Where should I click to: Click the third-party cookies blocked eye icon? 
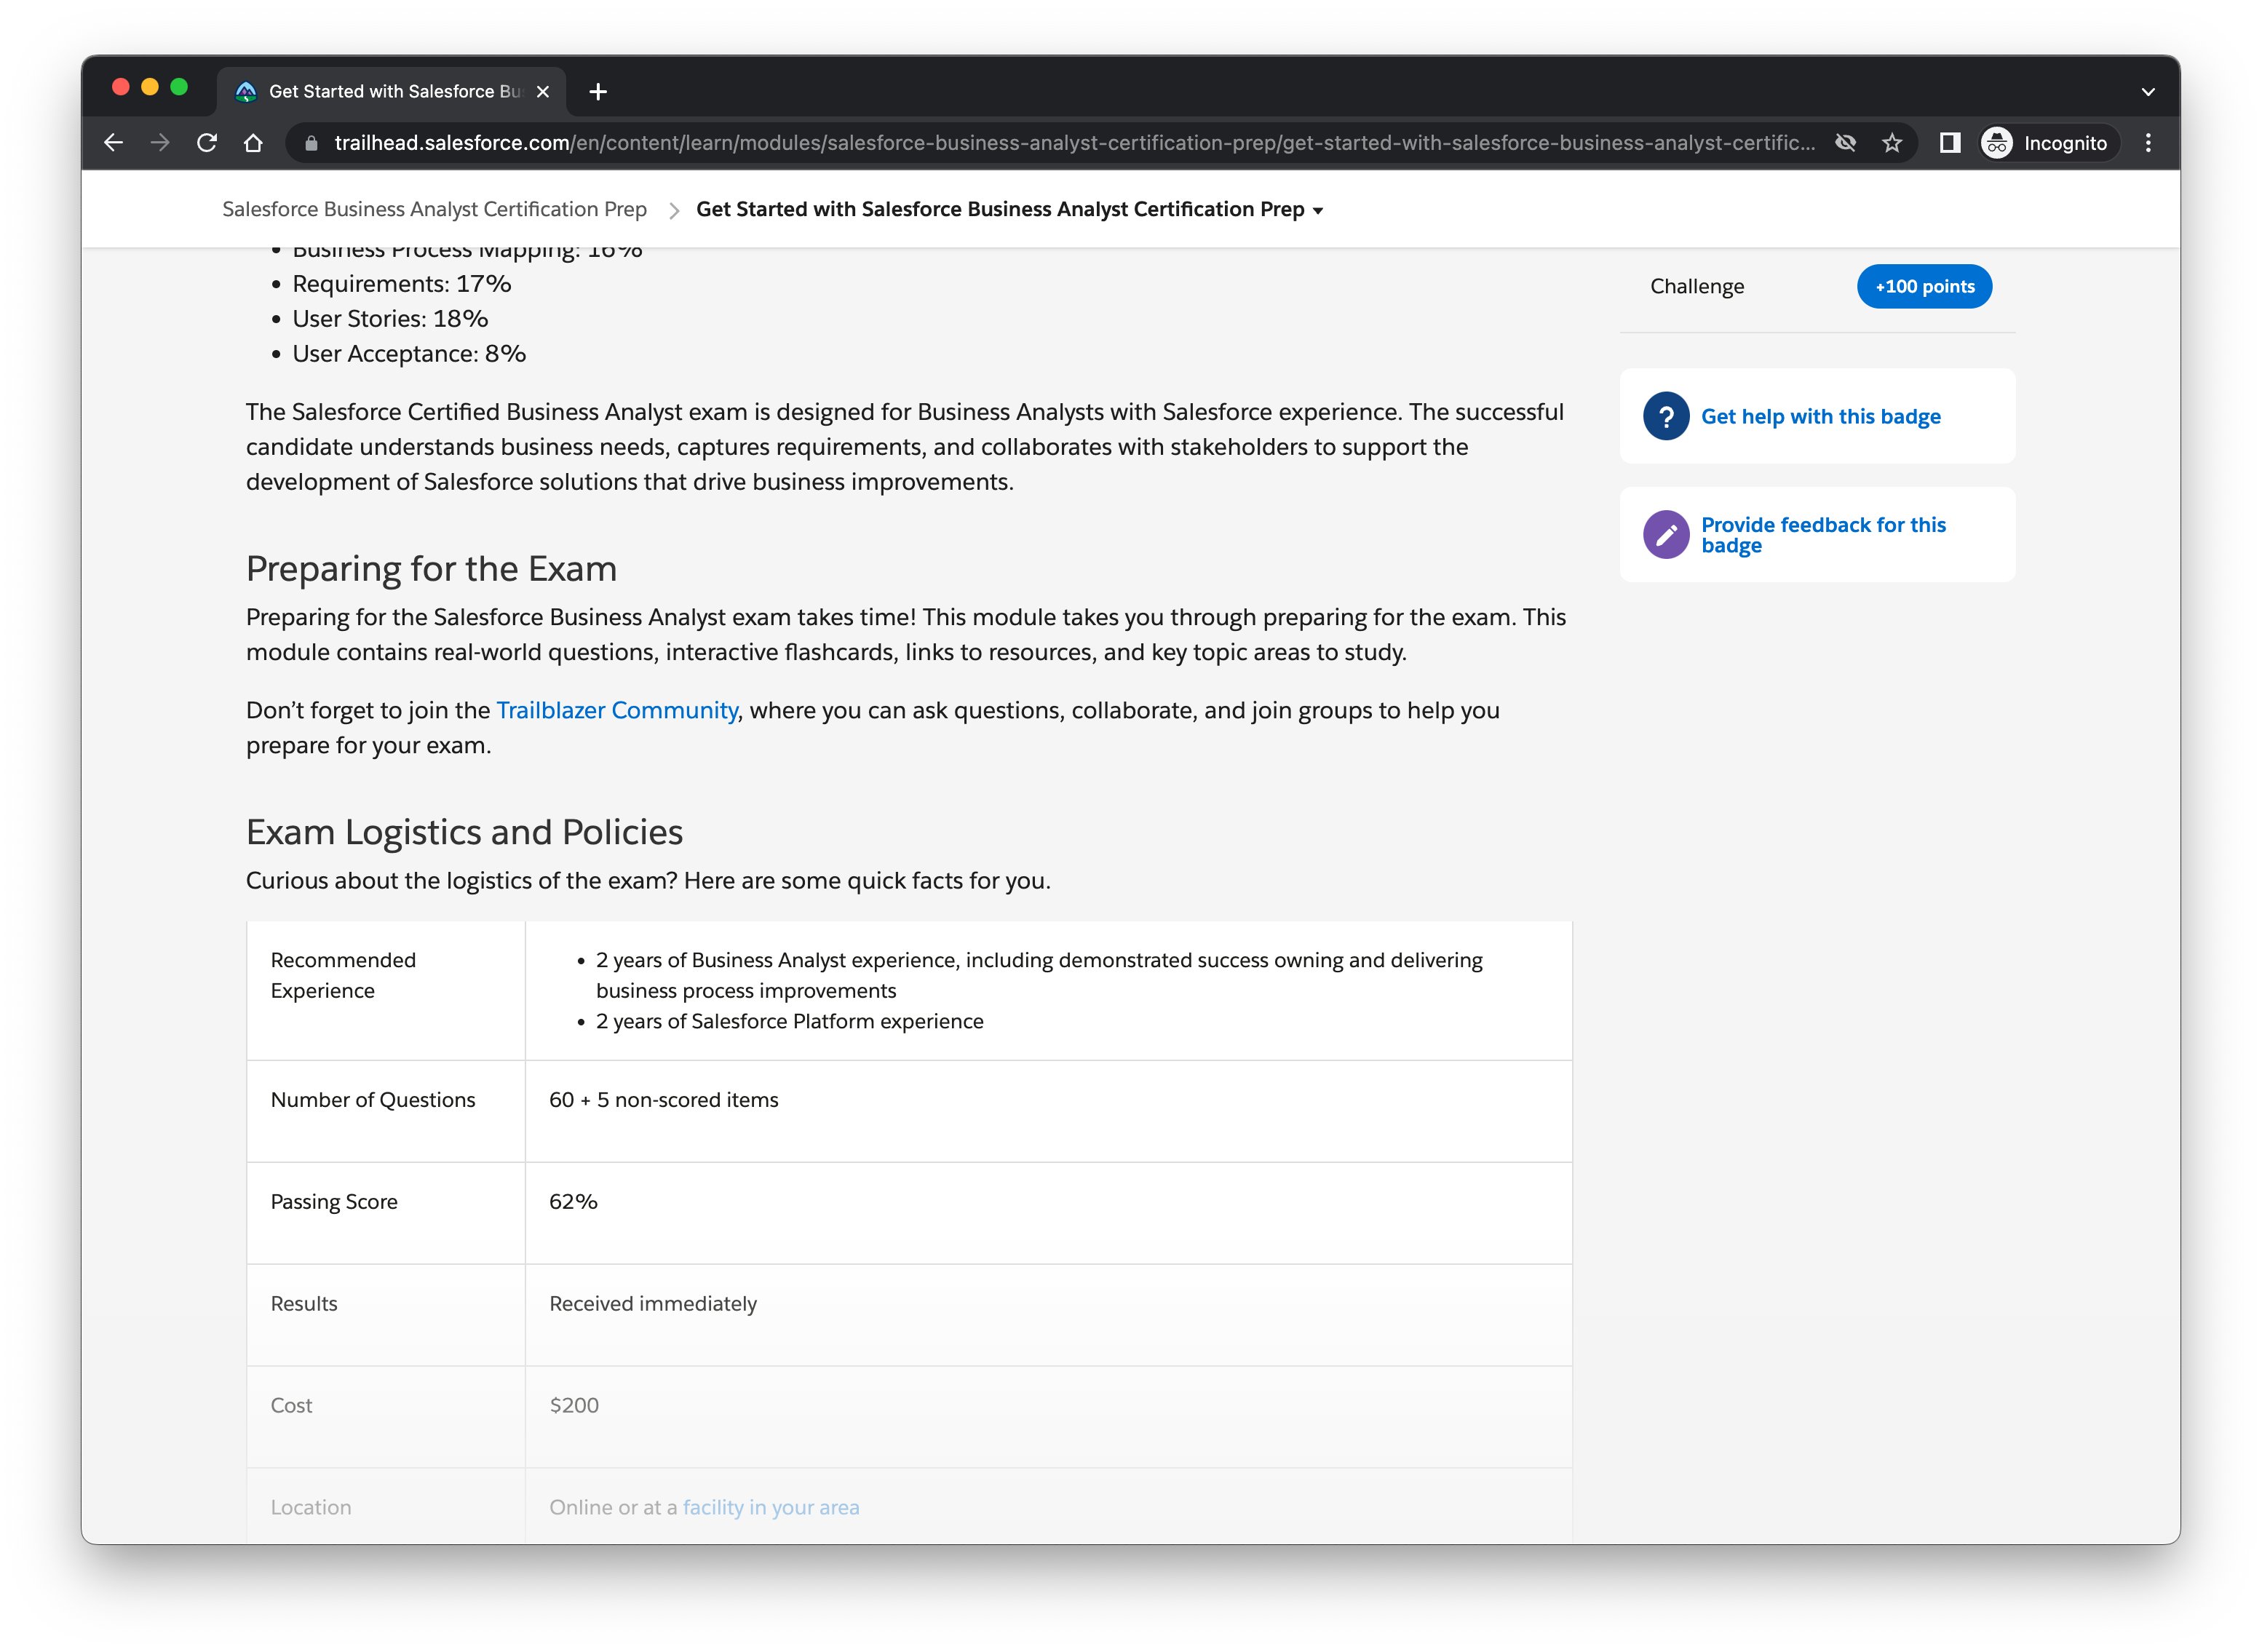point(1845,143)
